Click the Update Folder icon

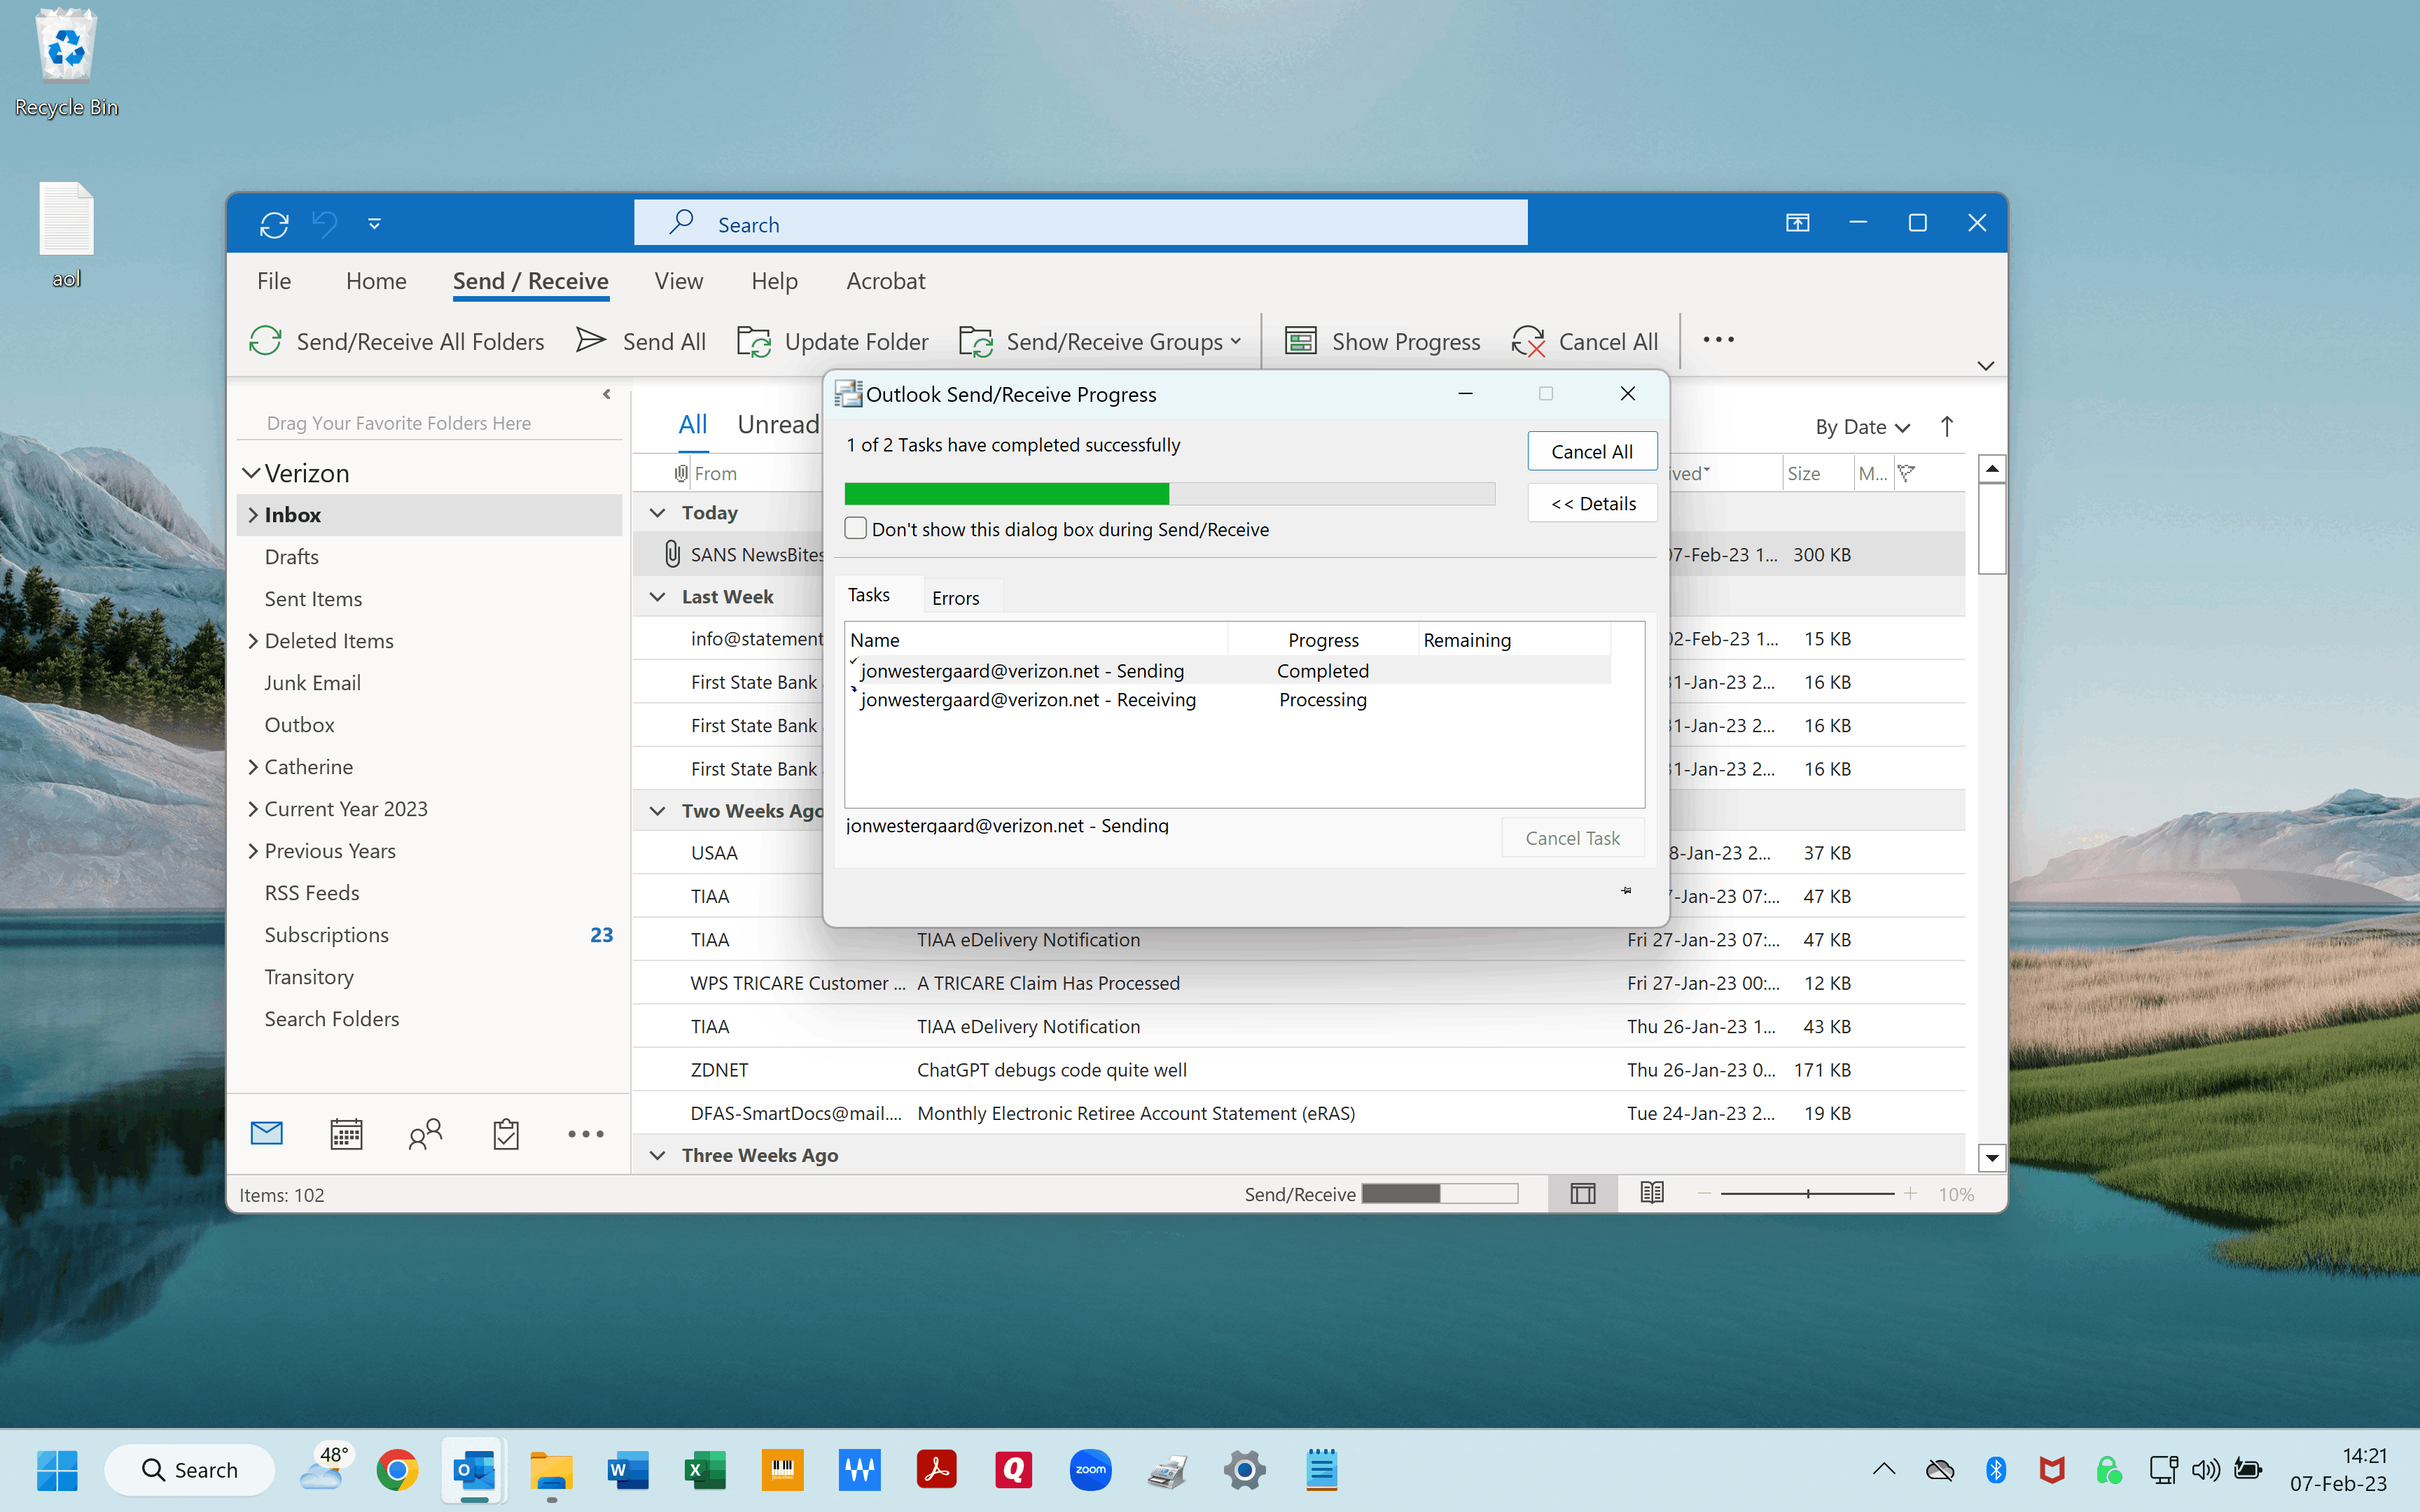click(754, 341)
